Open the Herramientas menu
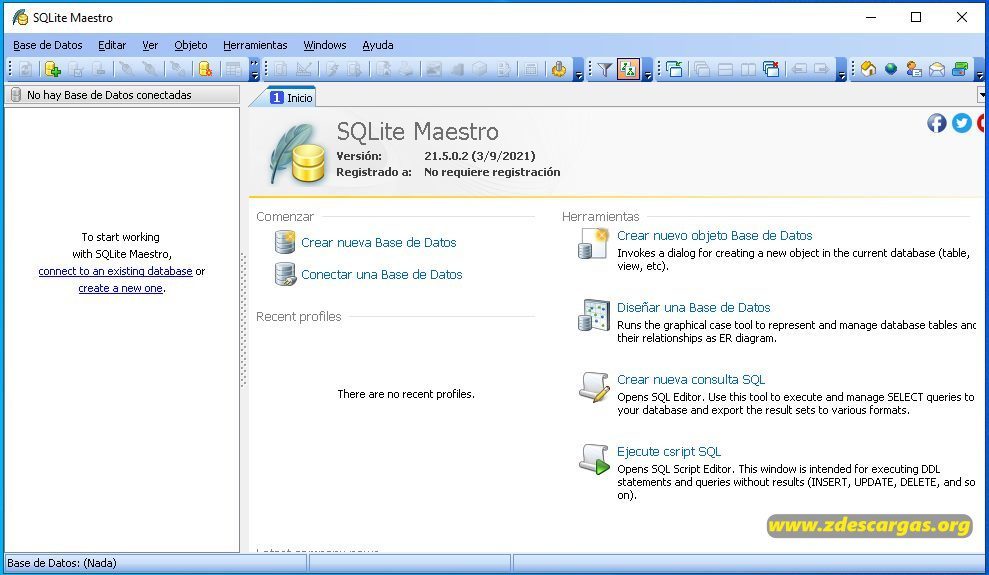989x575 pixels. tap(255, 45)
